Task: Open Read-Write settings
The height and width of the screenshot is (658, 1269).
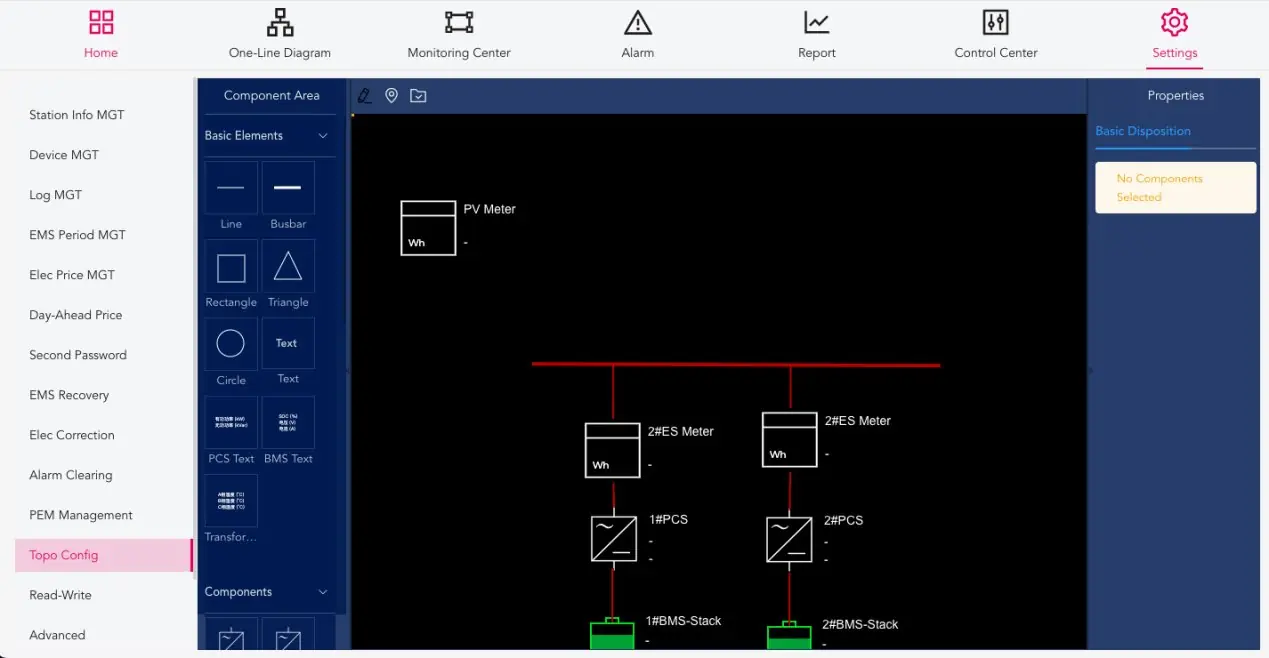Action: tap(60, 595)
